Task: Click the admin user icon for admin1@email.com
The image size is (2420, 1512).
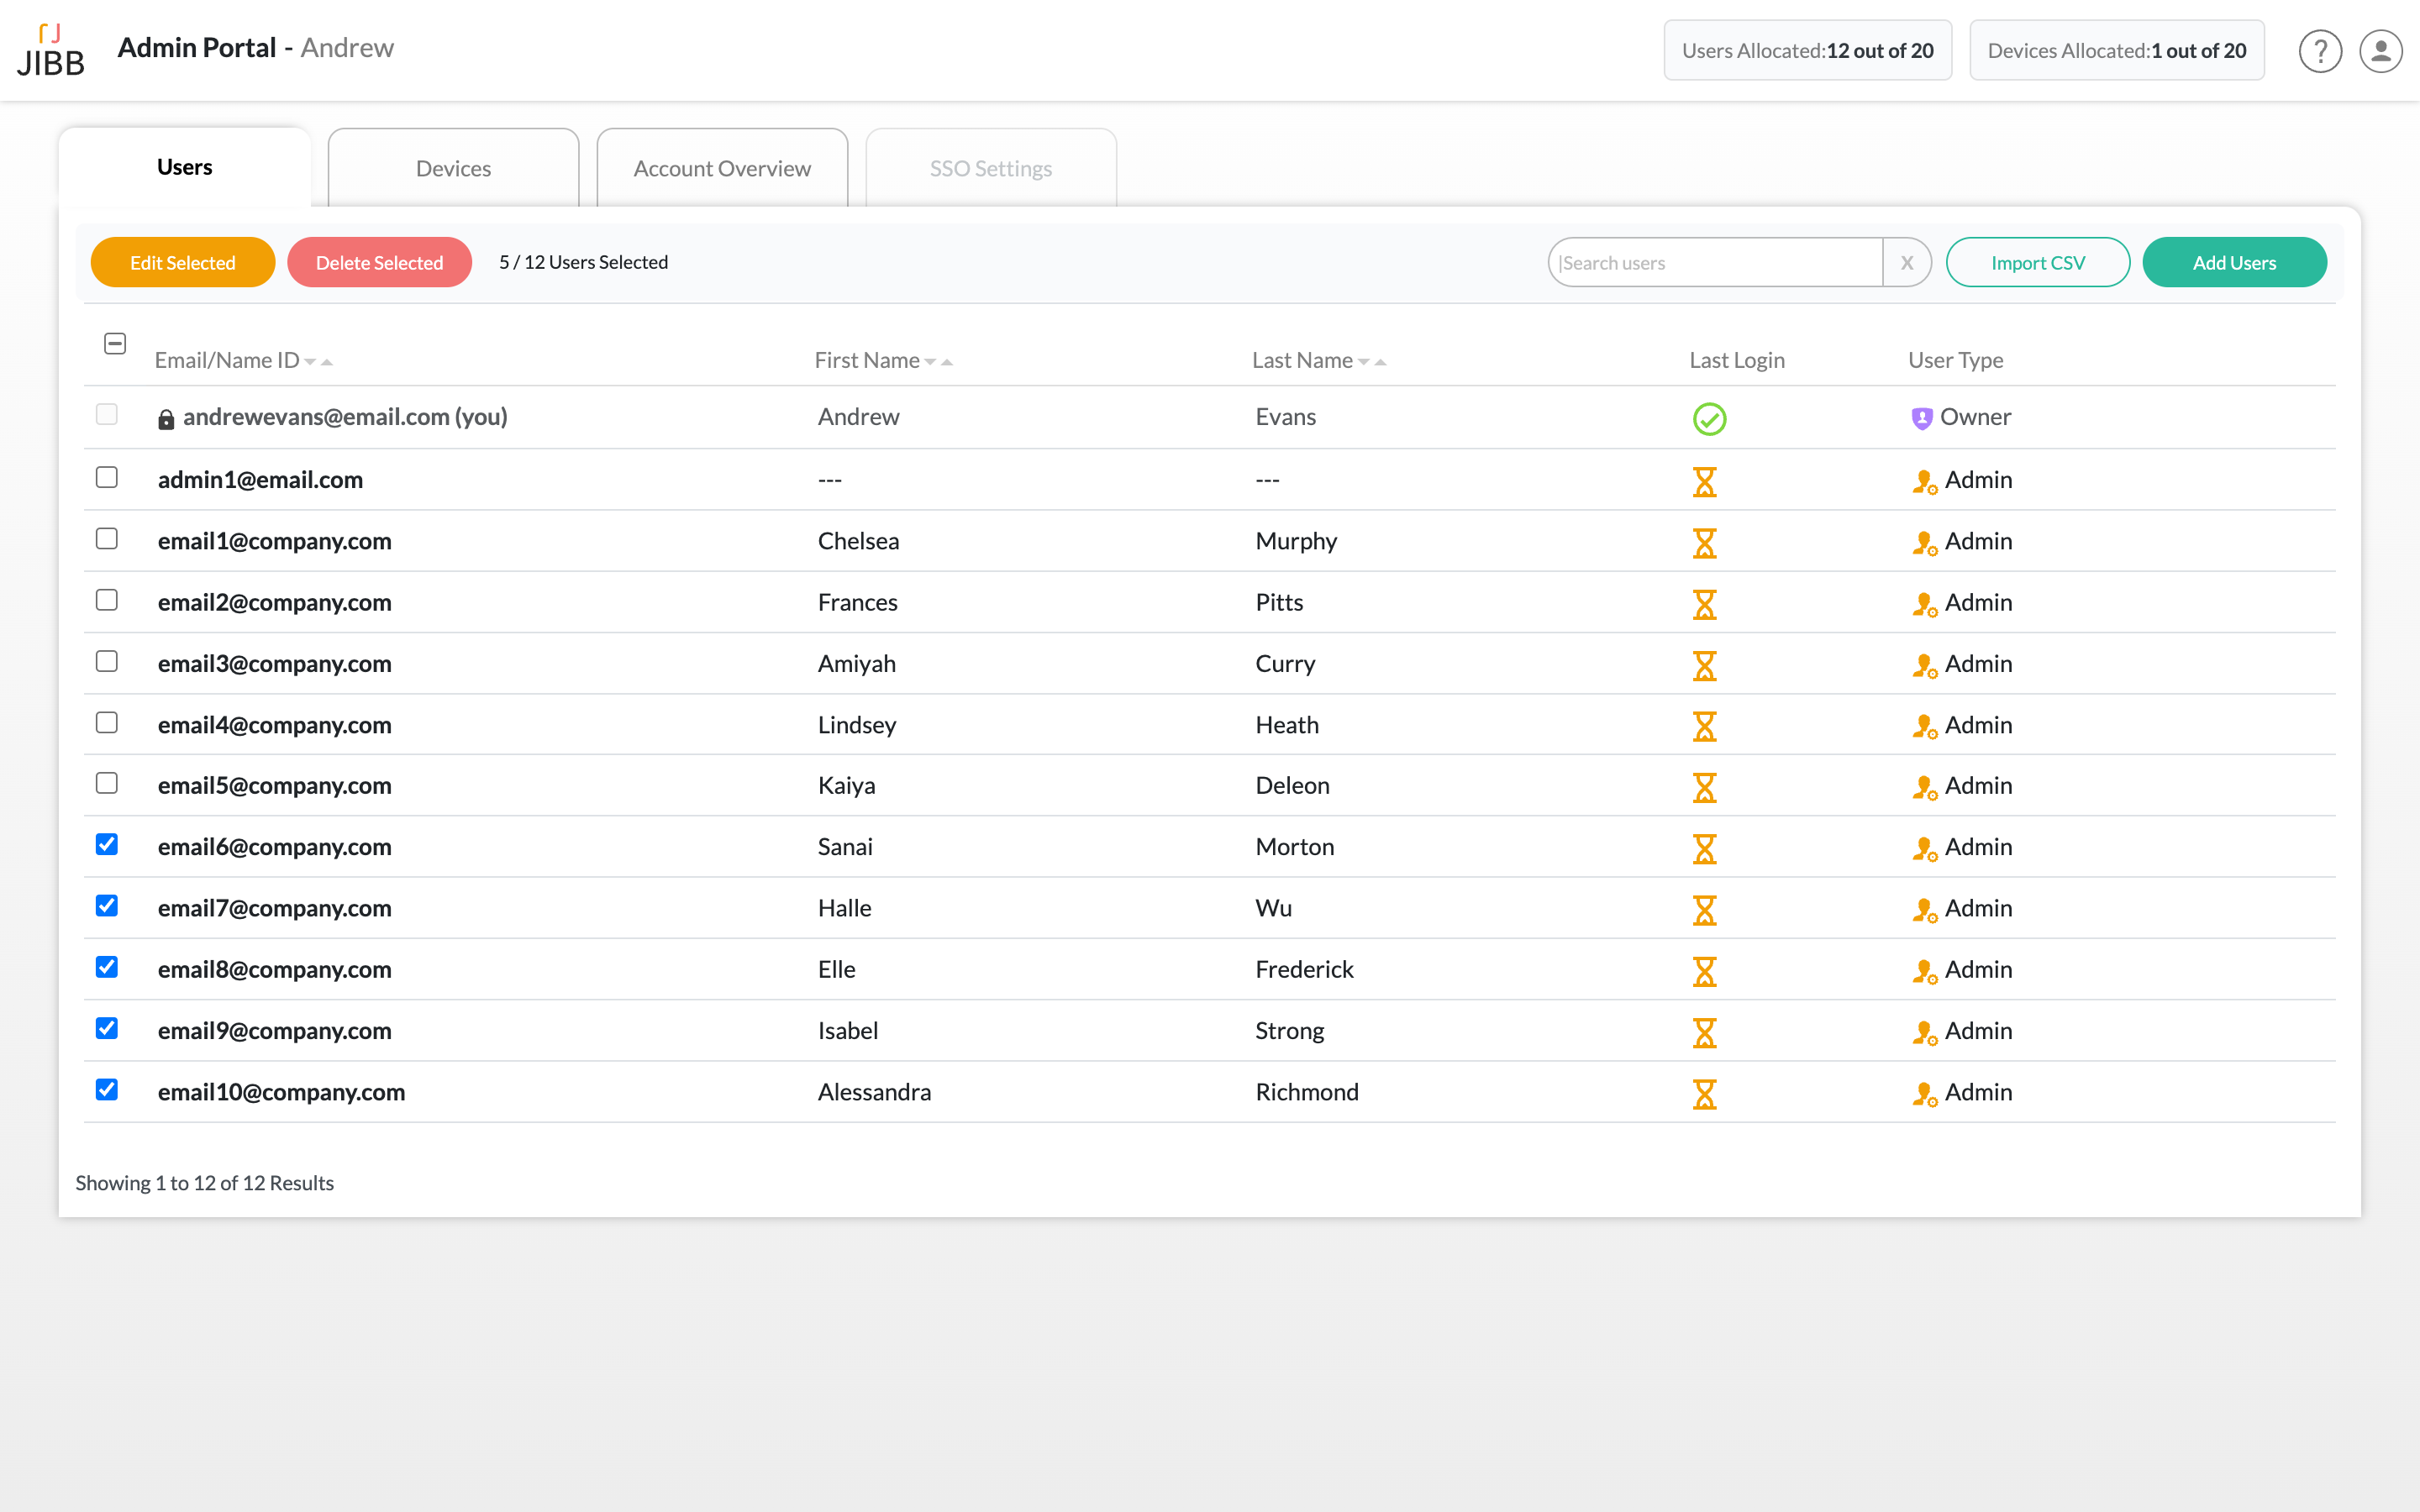Action: [x=1924, y=482]
